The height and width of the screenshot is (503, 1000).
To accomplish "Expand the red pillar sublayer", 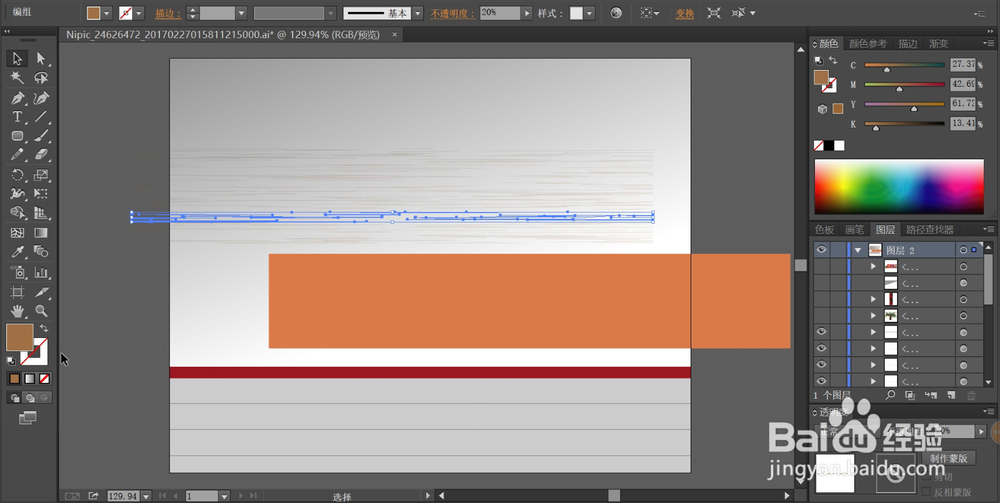I will [874, 299].
